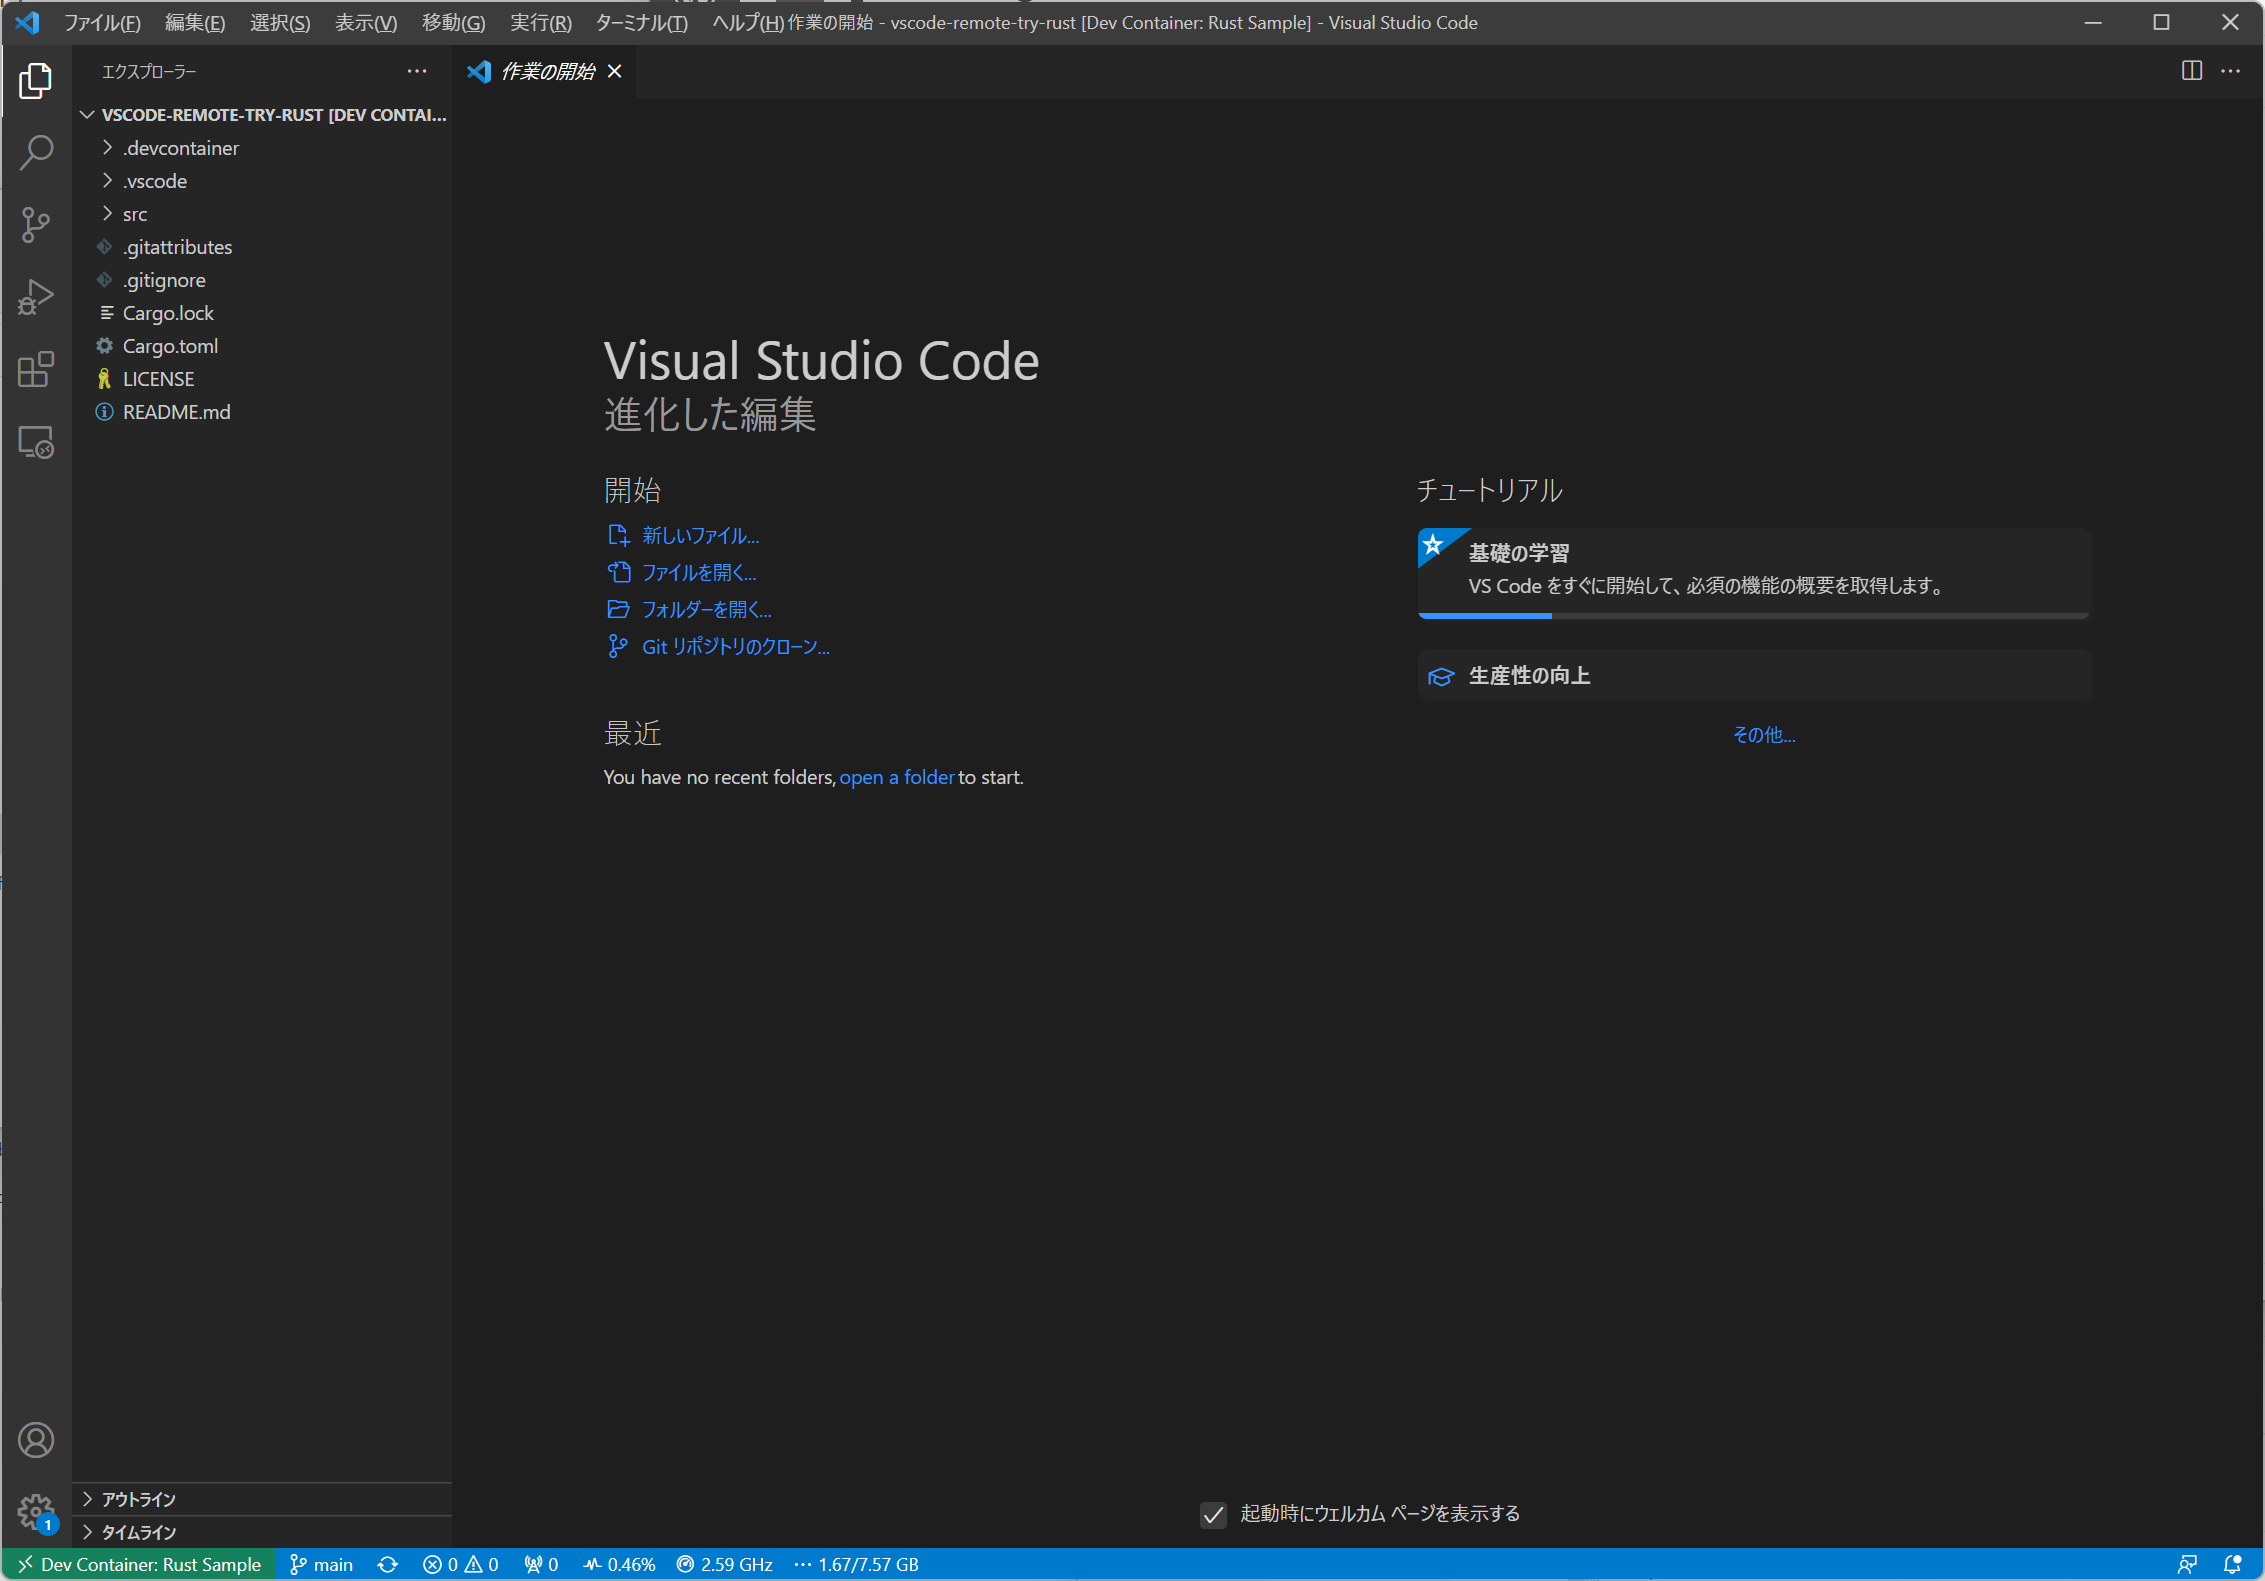
Task: Click the フォルダーを開く... link
Action: click(707, 610)
